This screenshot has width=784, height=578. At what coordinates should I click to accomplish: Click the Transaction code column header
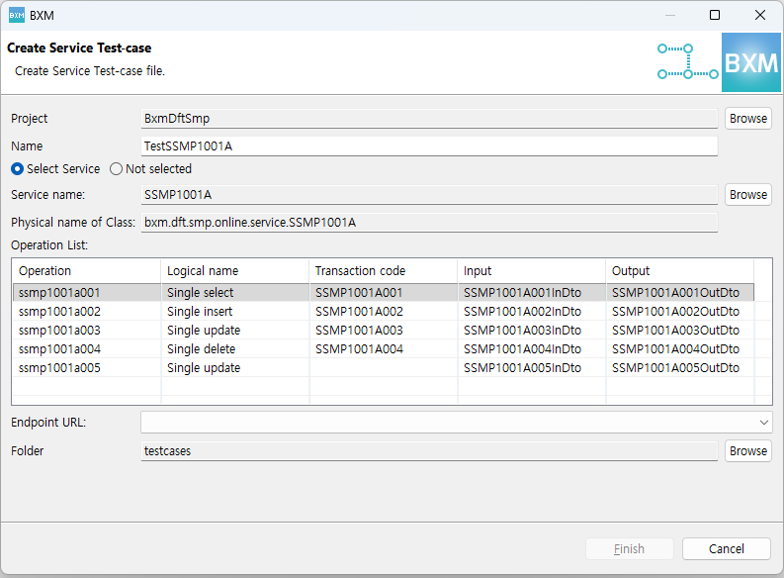tap(383, 271)
